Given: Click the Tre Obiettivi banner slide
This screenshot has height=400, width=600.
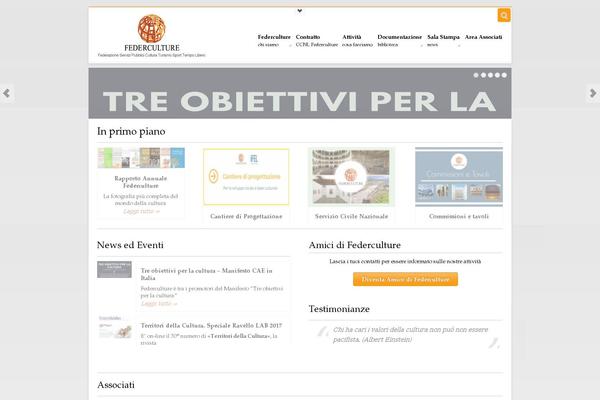Looking at the screenshot, I should [x=300, y=93].
